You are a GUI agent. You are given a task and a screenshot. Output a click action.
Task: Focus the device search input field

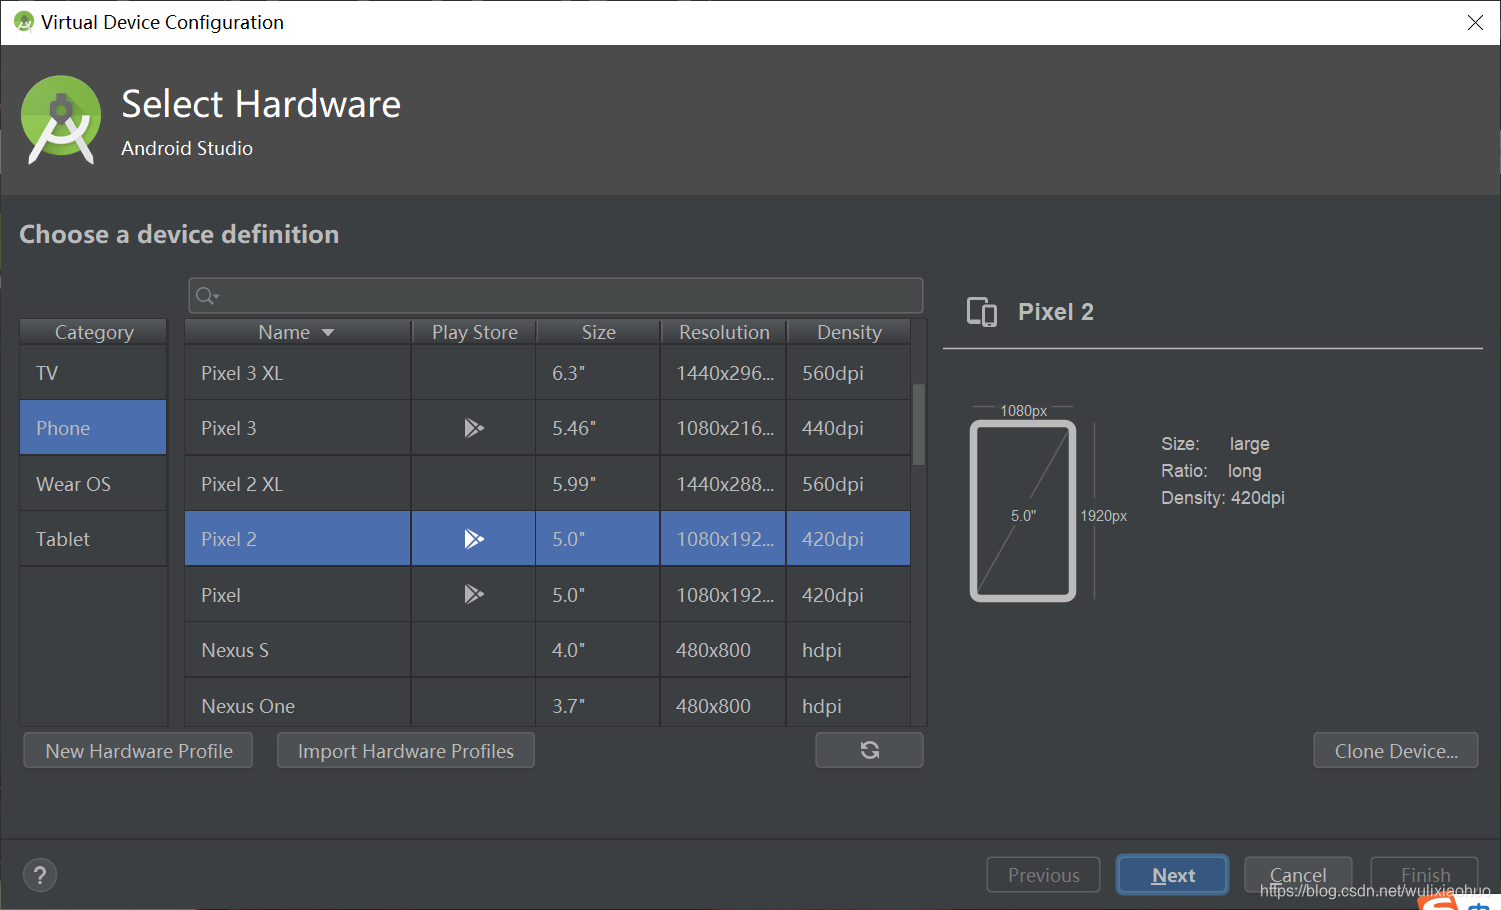555,296
